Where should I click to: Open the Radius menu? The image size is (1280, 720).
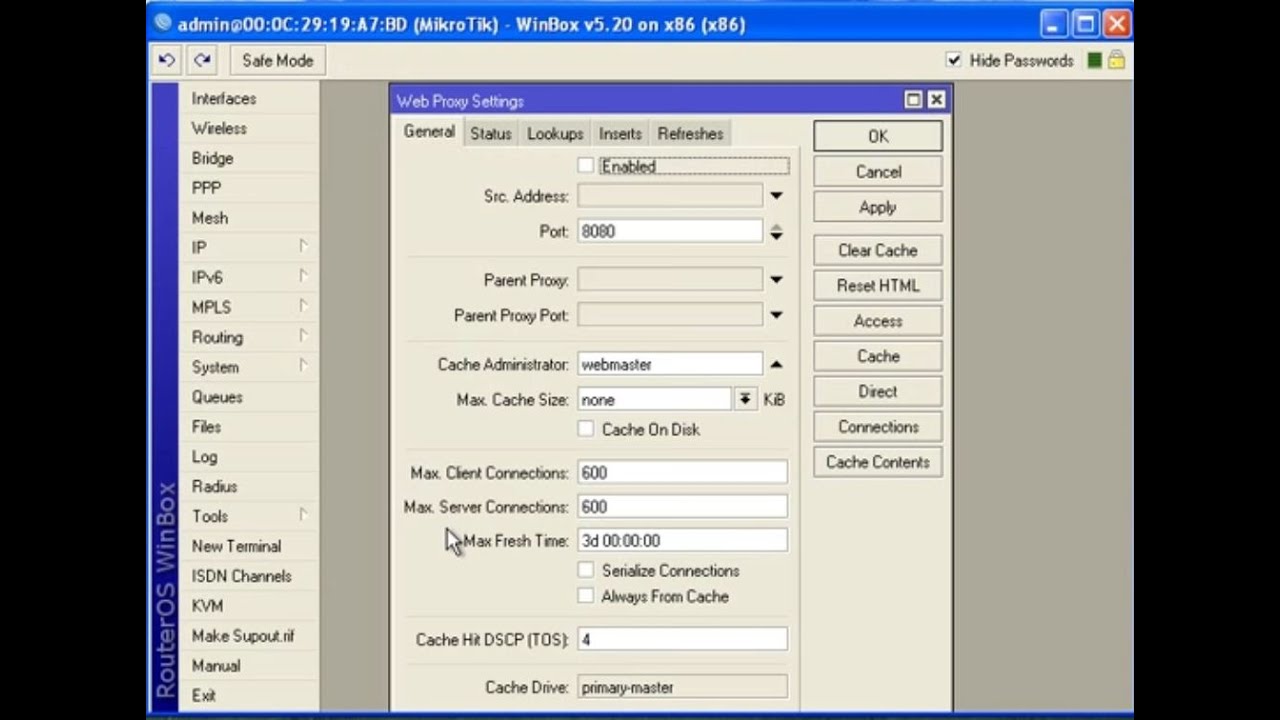214,487
